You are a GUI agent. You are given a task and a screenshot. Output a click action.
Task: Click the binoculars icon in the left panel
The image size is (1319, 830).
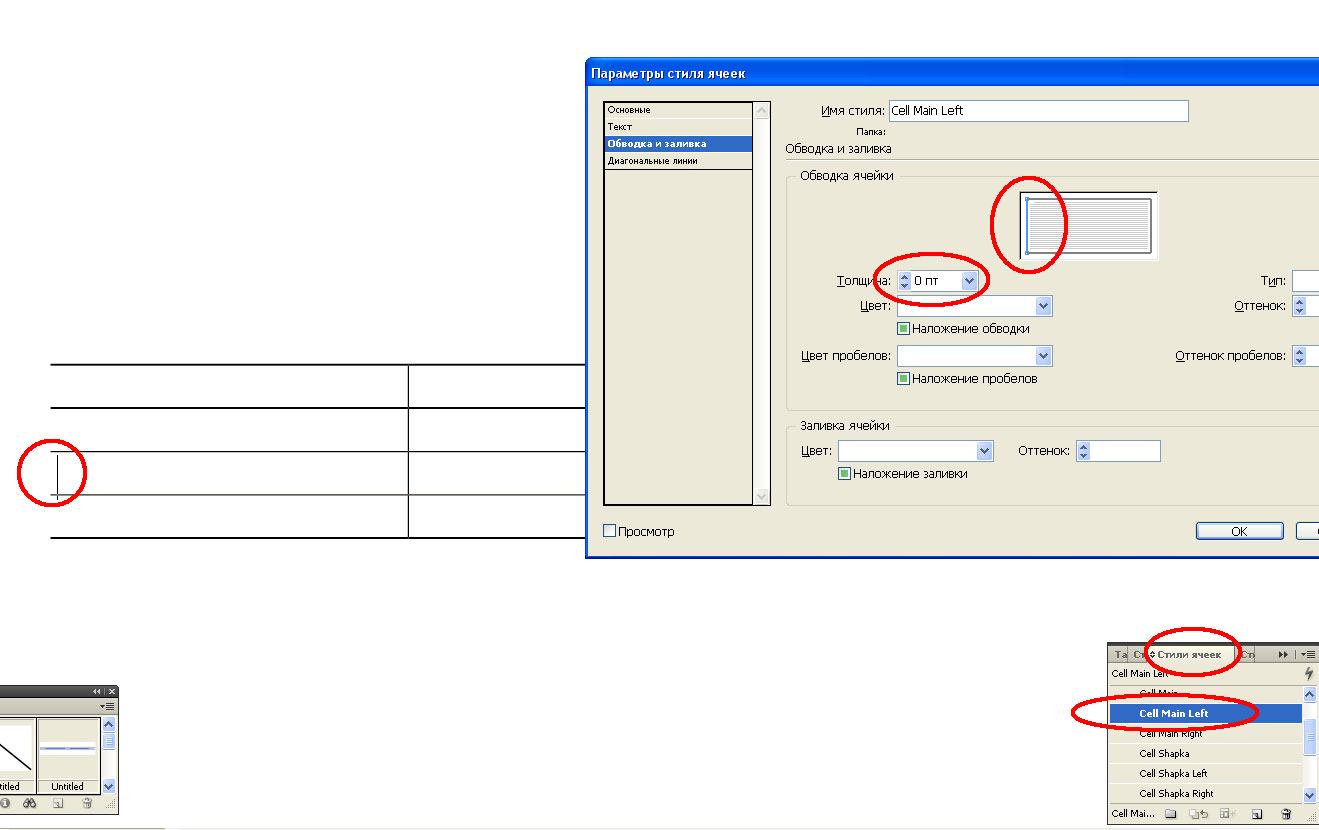coord(30,802)
